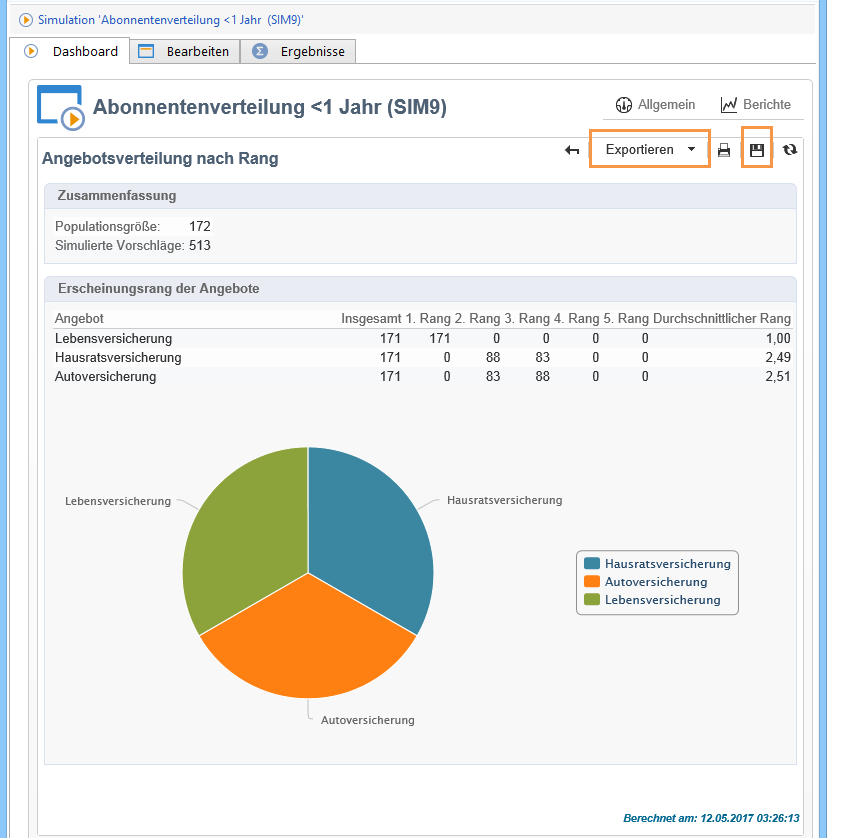Open the Ergebnisse tab

[x=298, y=51]
